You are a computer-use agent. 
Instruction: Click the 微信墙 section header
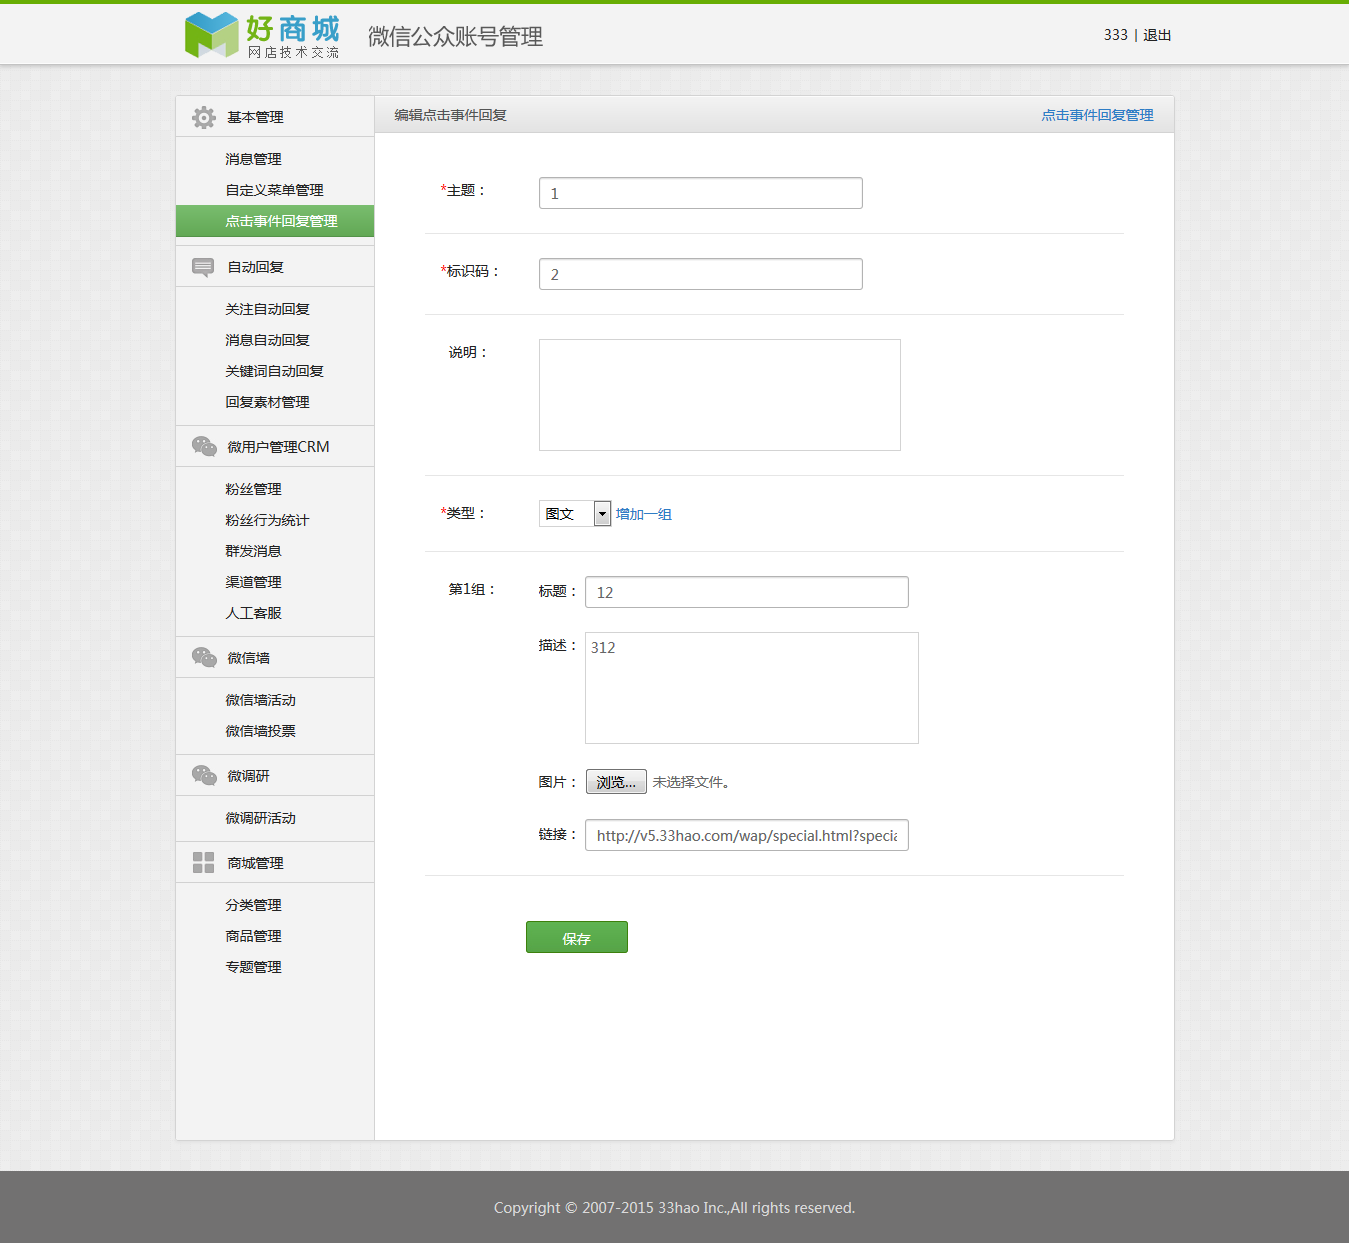[275, 658]
